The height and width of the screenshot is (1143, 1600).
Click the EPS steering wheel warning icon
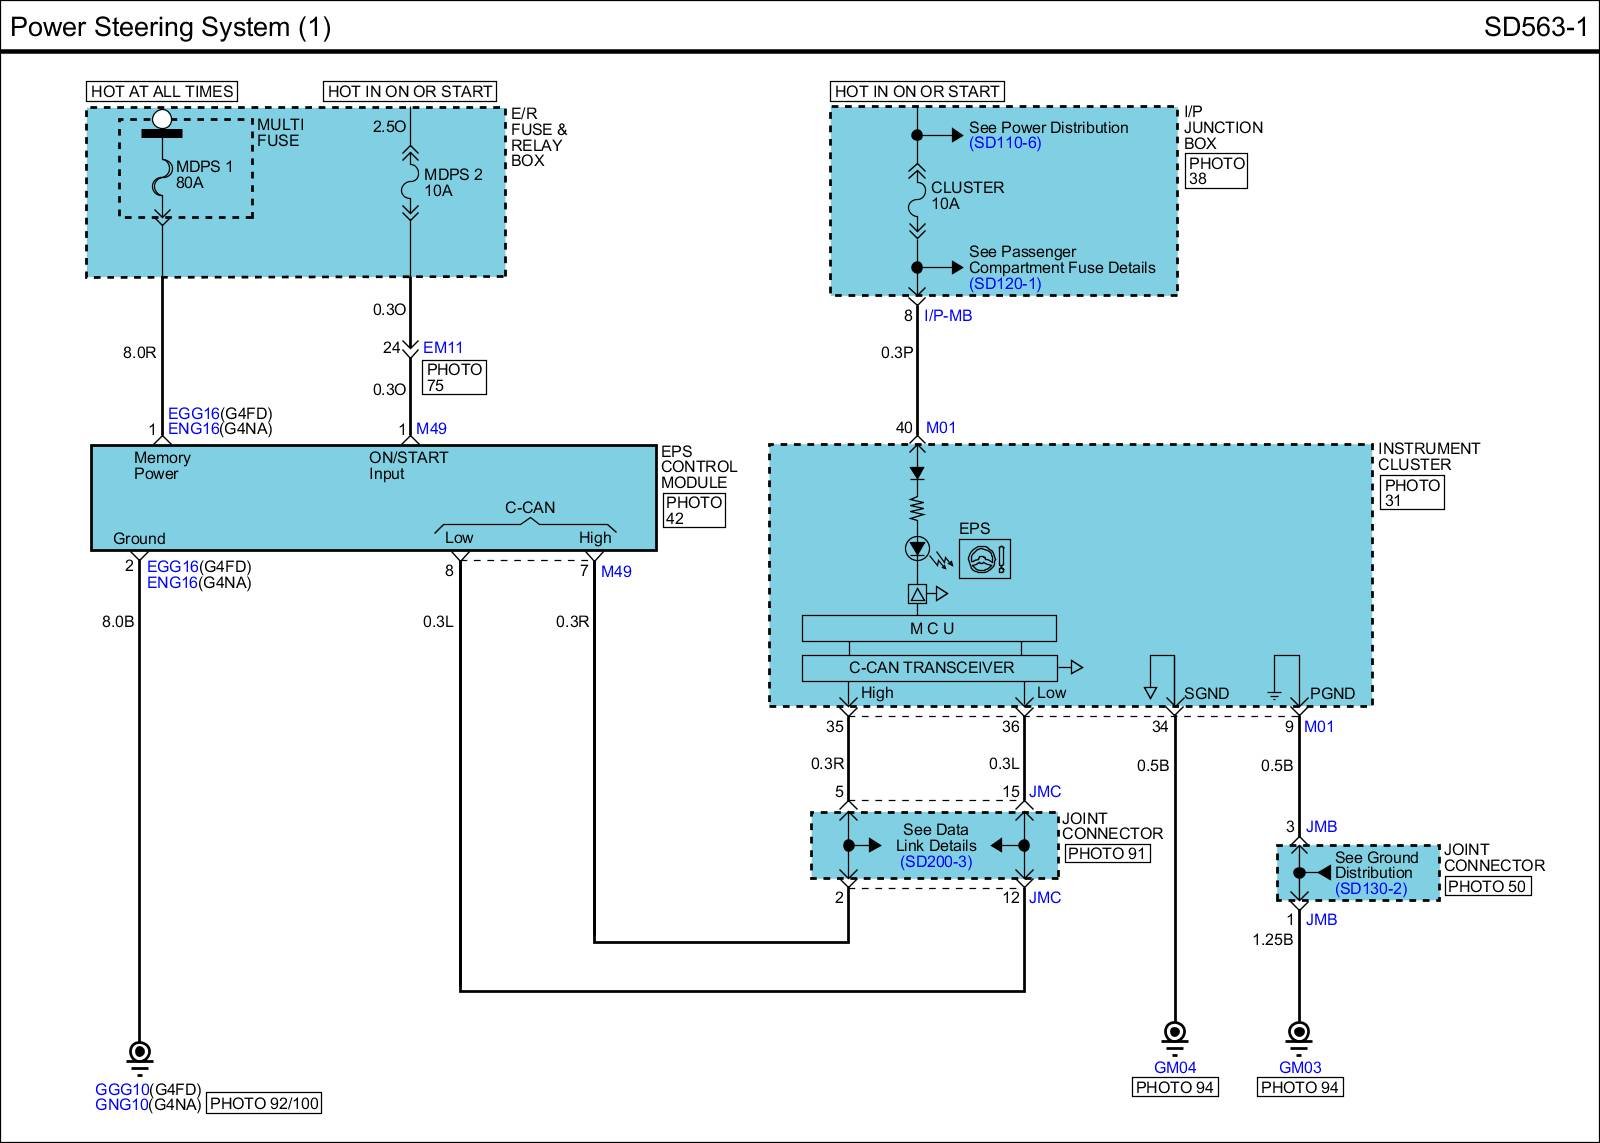coord(985,559)
